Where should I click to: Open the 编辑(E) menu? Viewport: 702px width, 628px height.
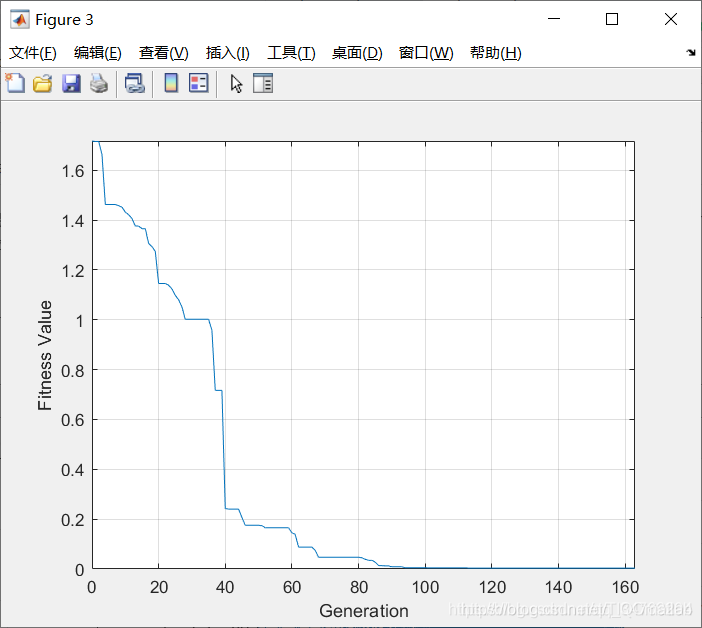click(x=98, y=53)
